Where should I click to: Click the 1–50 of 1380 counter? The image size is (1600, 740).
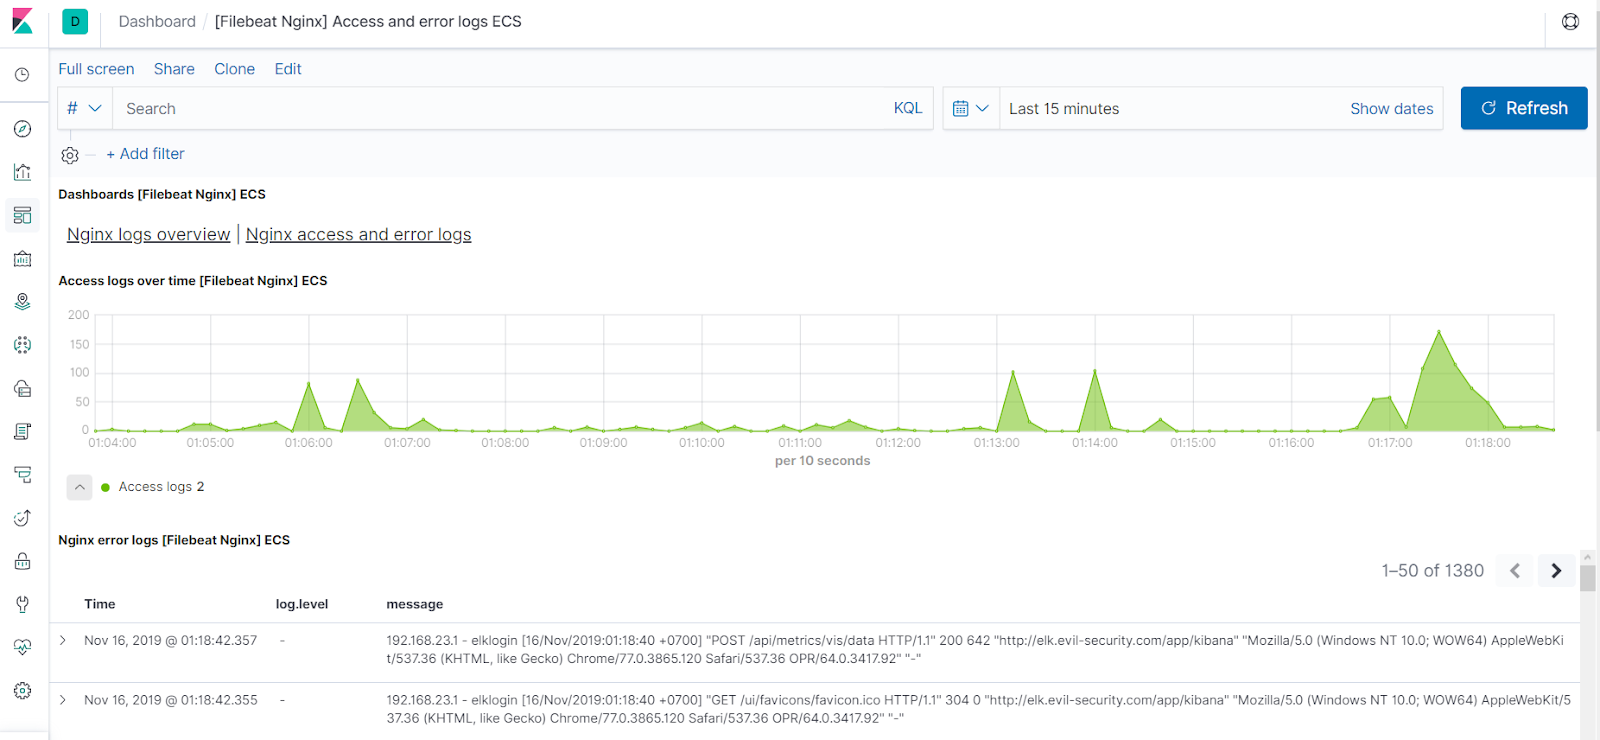[x=1432, y=570]
